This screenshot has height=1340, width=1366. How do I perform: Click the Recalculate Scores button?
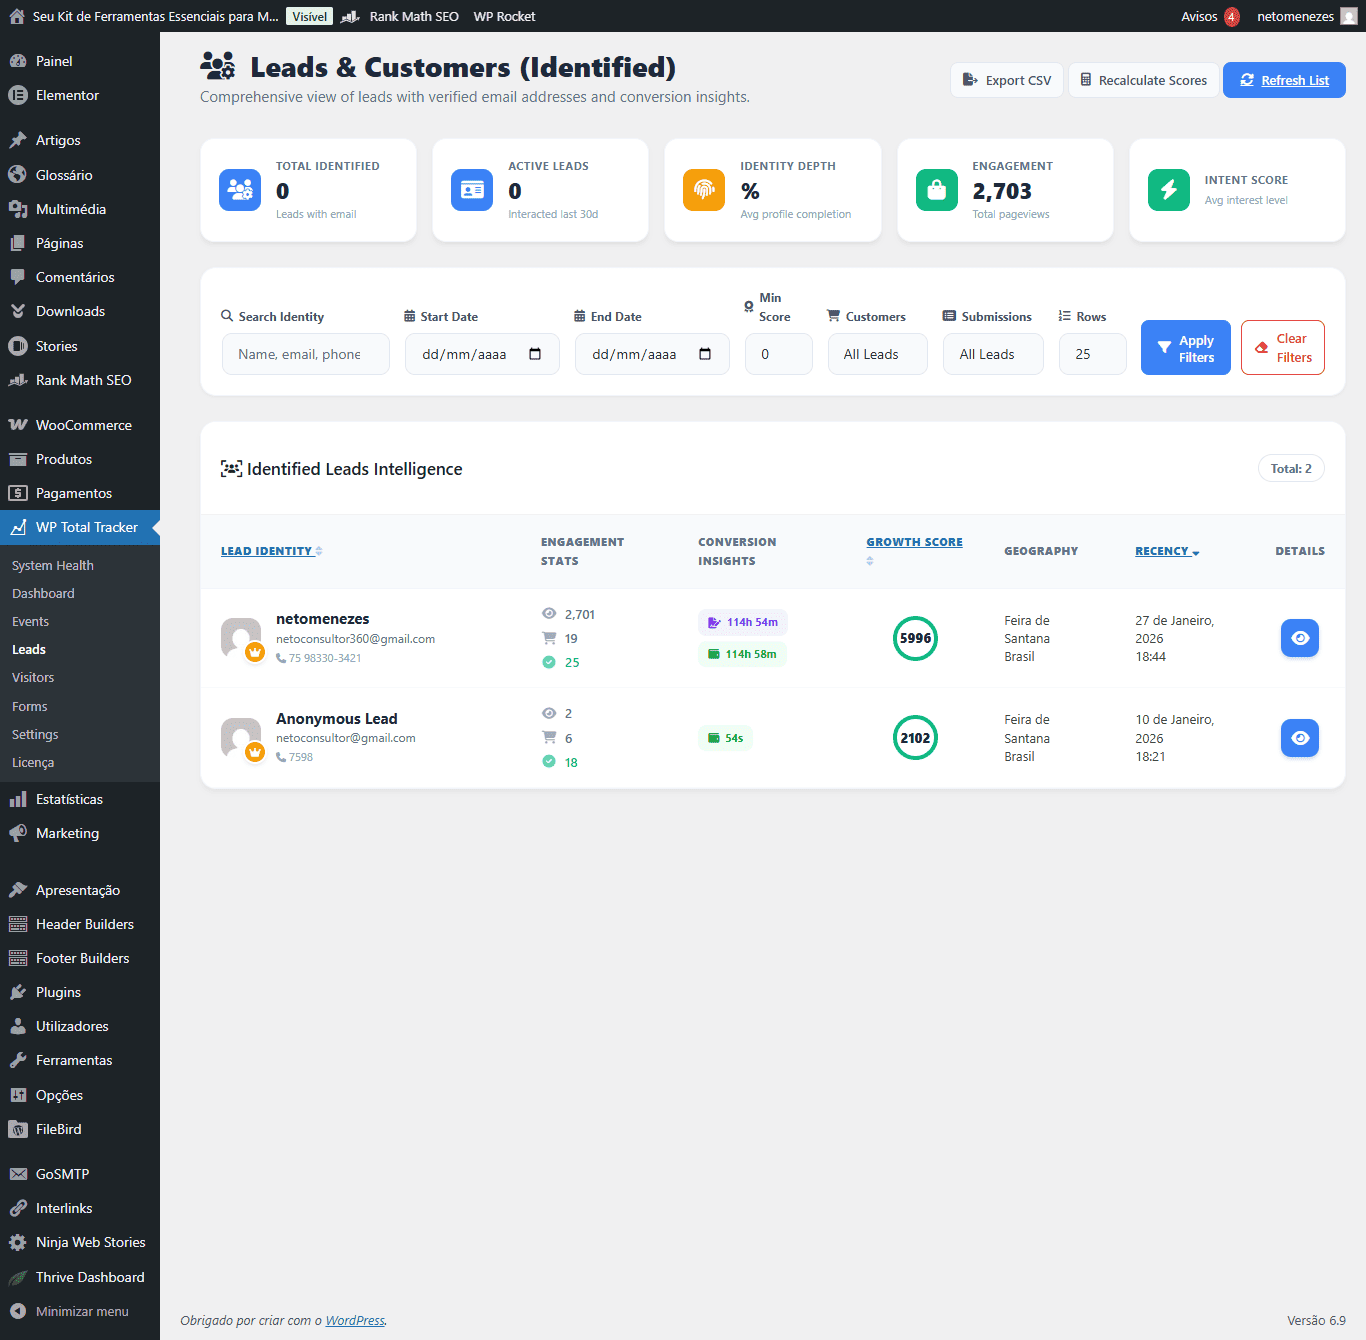tap(1143, 80)
